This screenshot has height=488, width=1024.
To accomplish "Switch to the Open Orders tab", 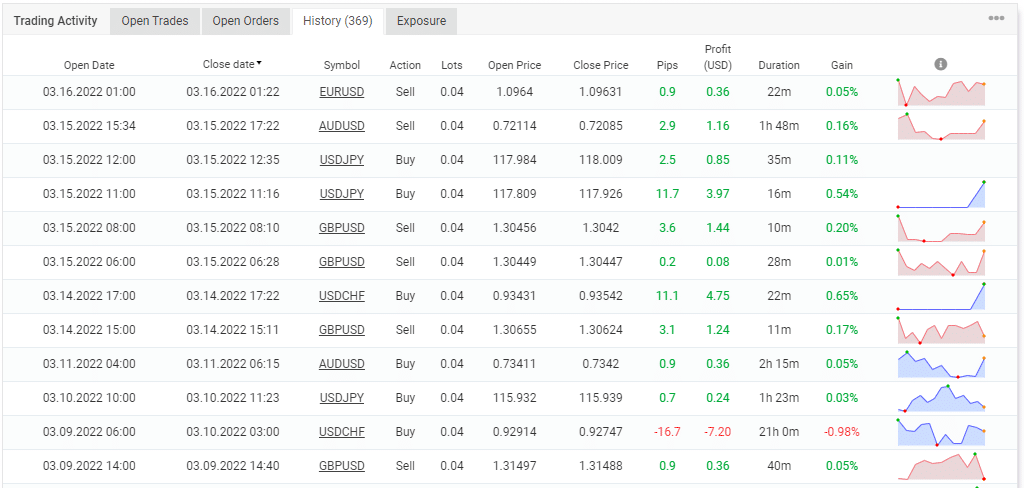I will pyautogui.click(x=246, y=21).
